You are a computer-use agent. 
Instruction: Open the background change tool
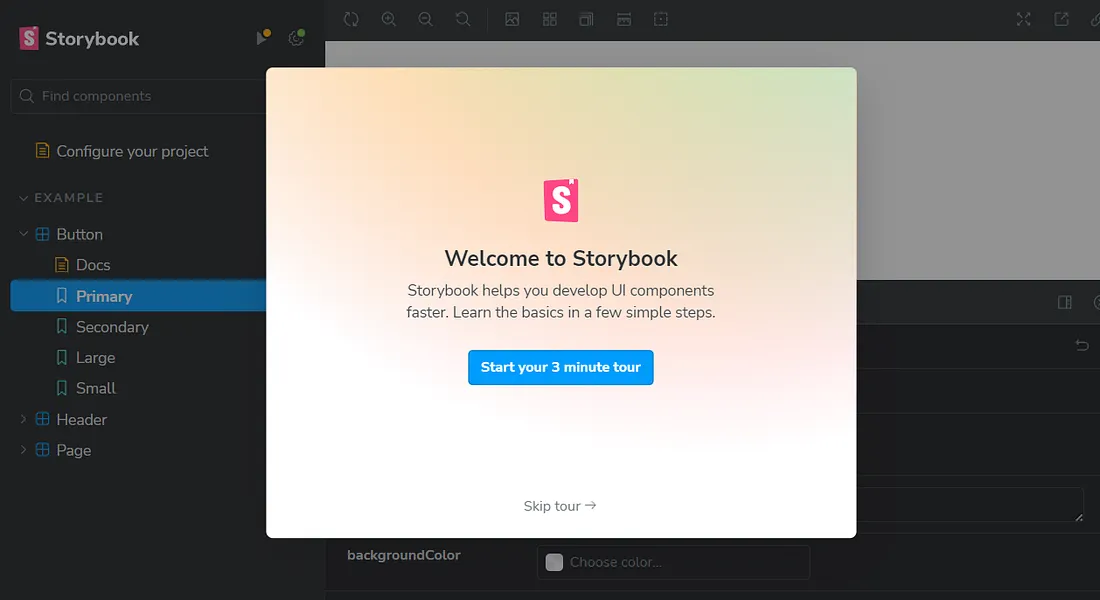click(512, 19)
